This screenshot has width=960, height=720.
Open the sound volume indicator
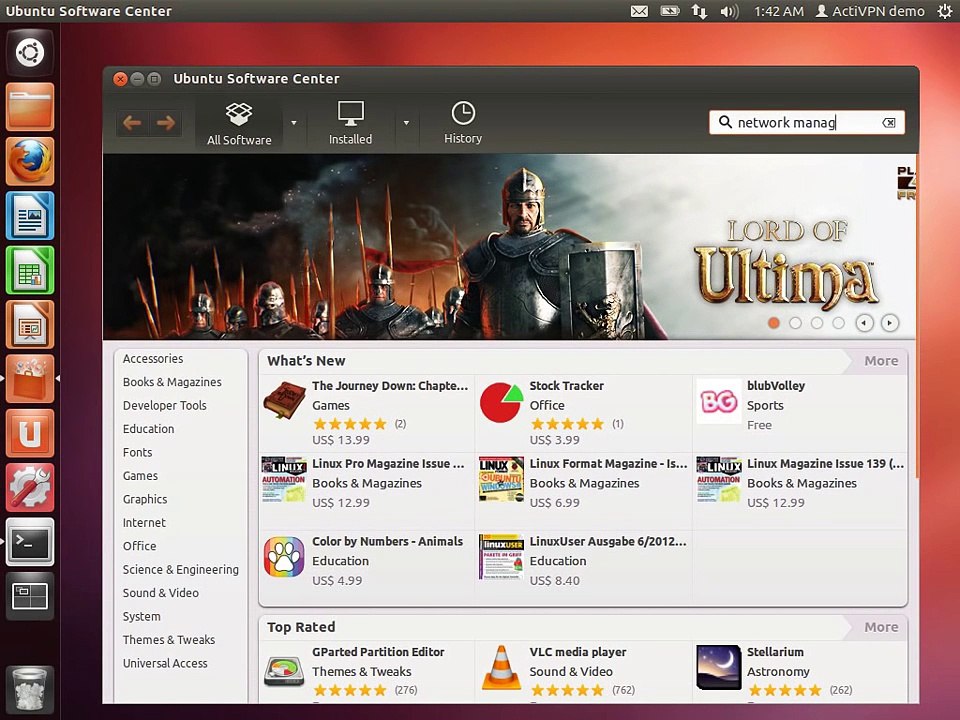(729, 11)
